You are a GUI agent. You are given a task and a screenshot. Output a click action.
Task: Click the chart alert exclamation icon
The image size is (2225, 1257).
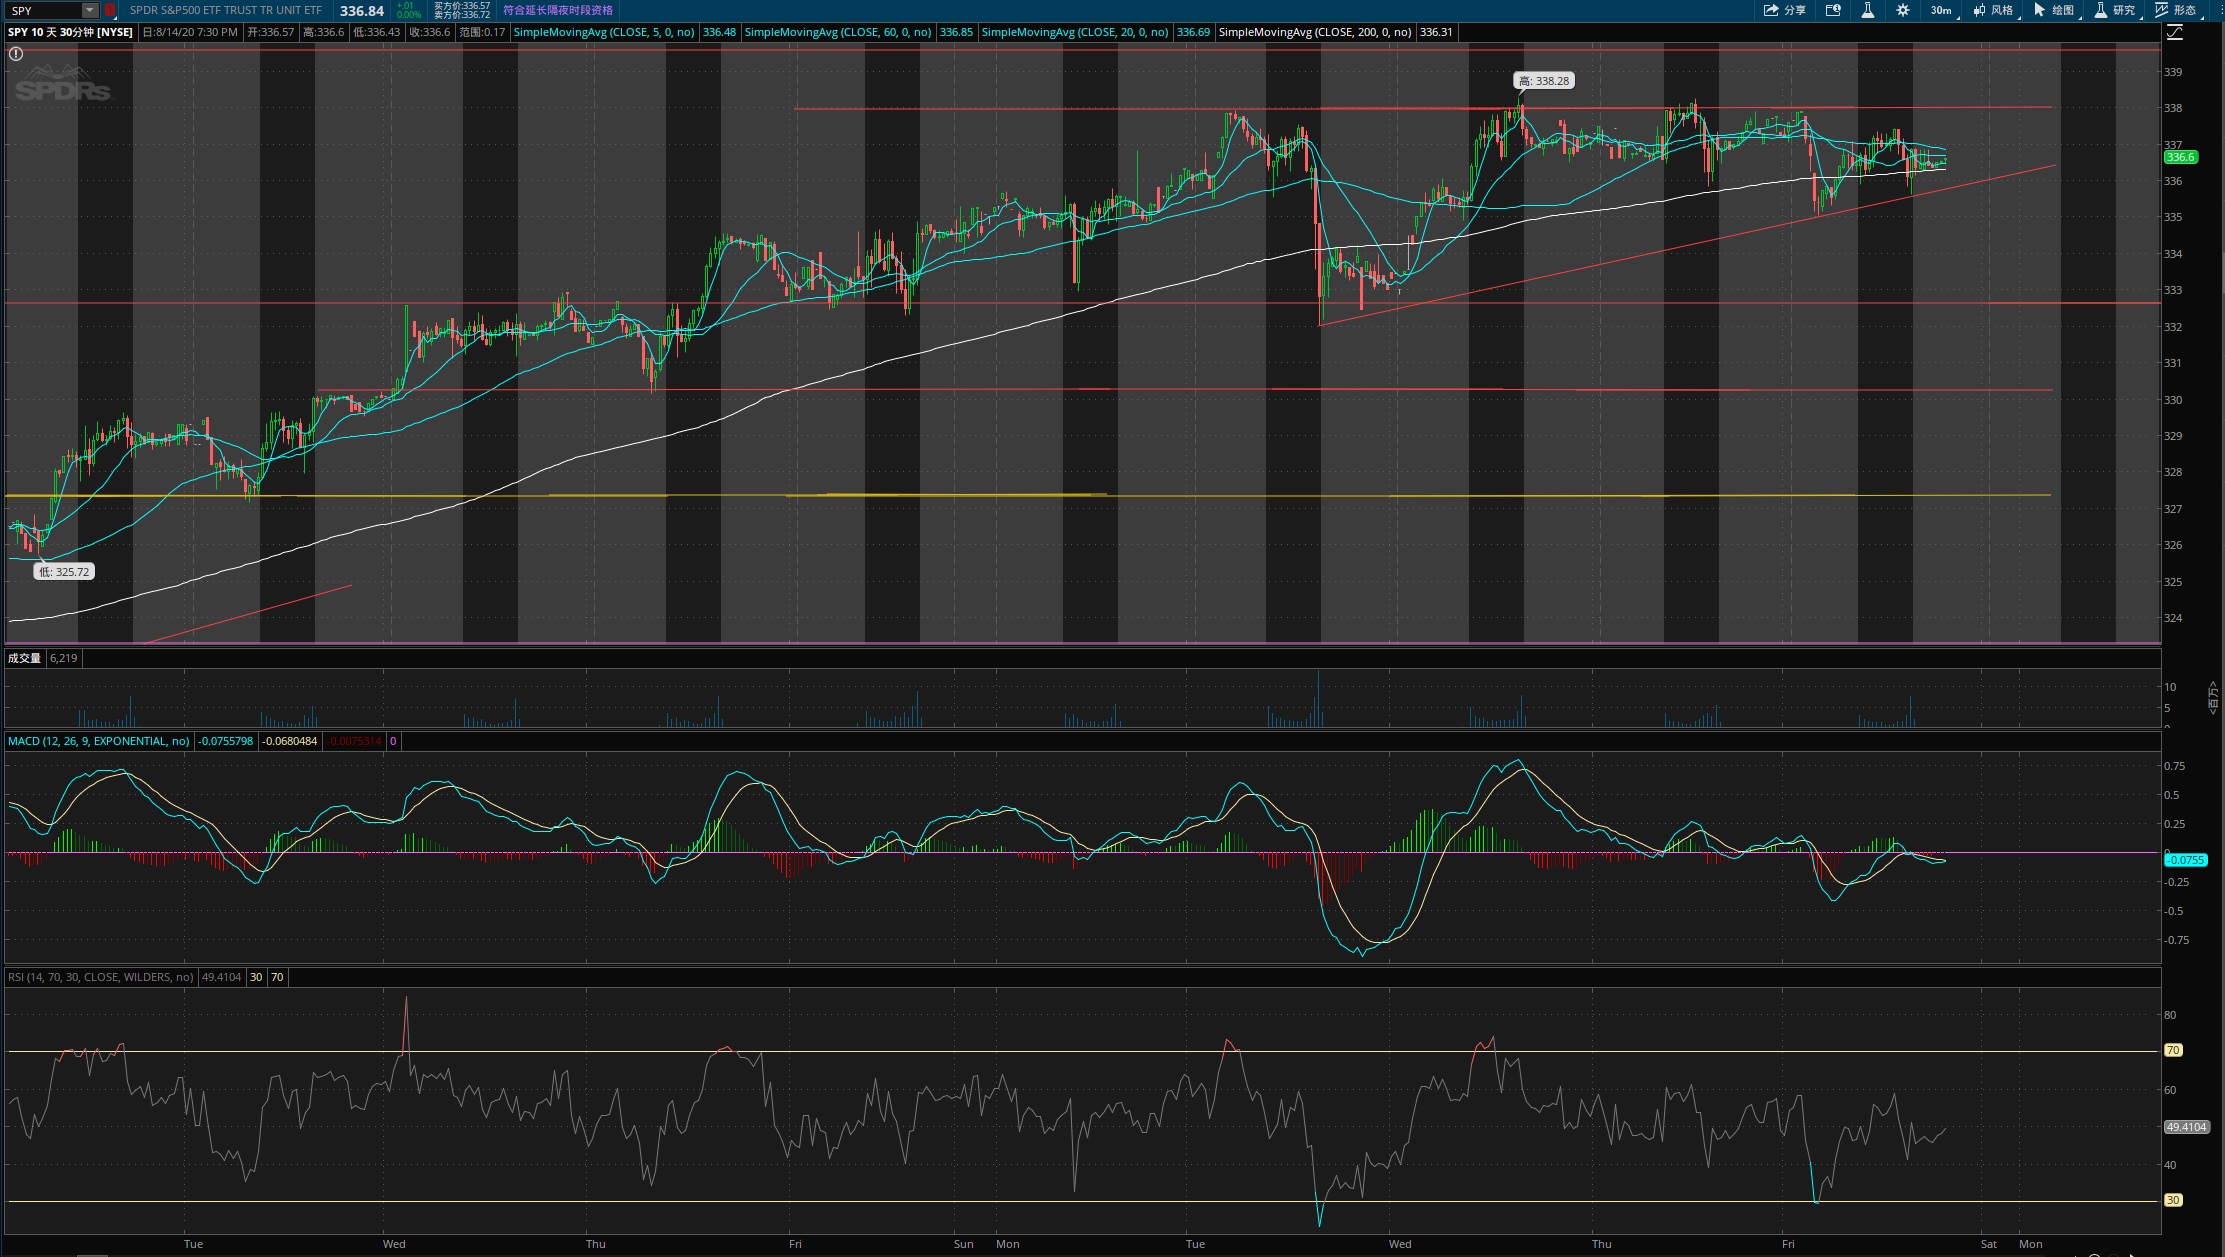16,54
